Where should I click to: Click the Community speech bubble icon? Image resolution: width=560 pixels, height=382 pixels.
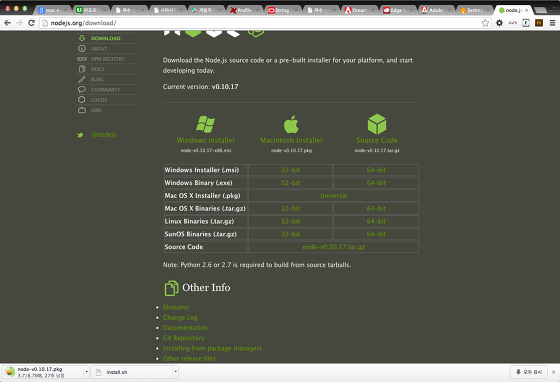(82, 89)
